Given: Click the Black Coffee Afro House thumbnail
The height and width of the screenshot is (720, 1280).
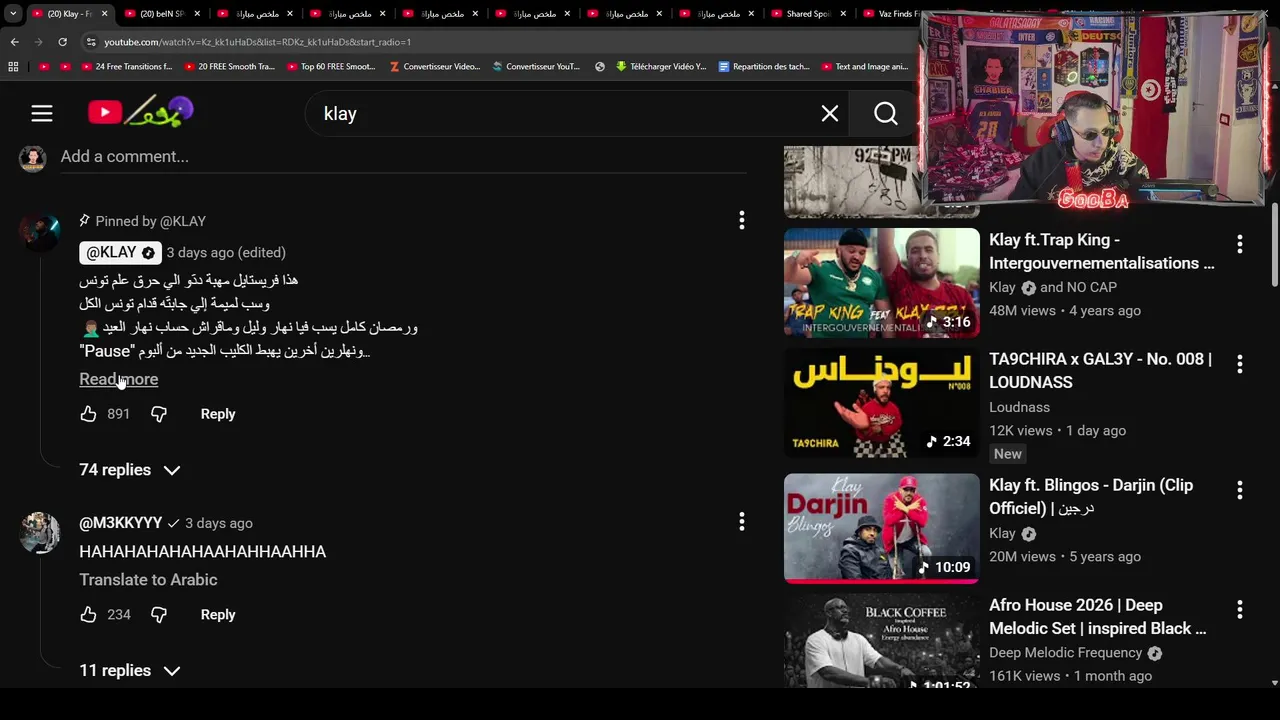Looking at the screenshot, I should pyautogui.click(x=881, y=641).
